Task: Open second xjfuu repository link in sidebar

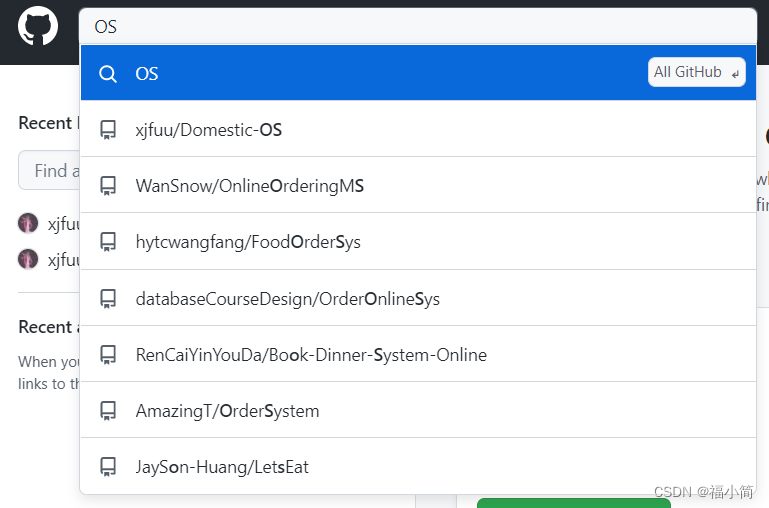Action: coord(64,260)
